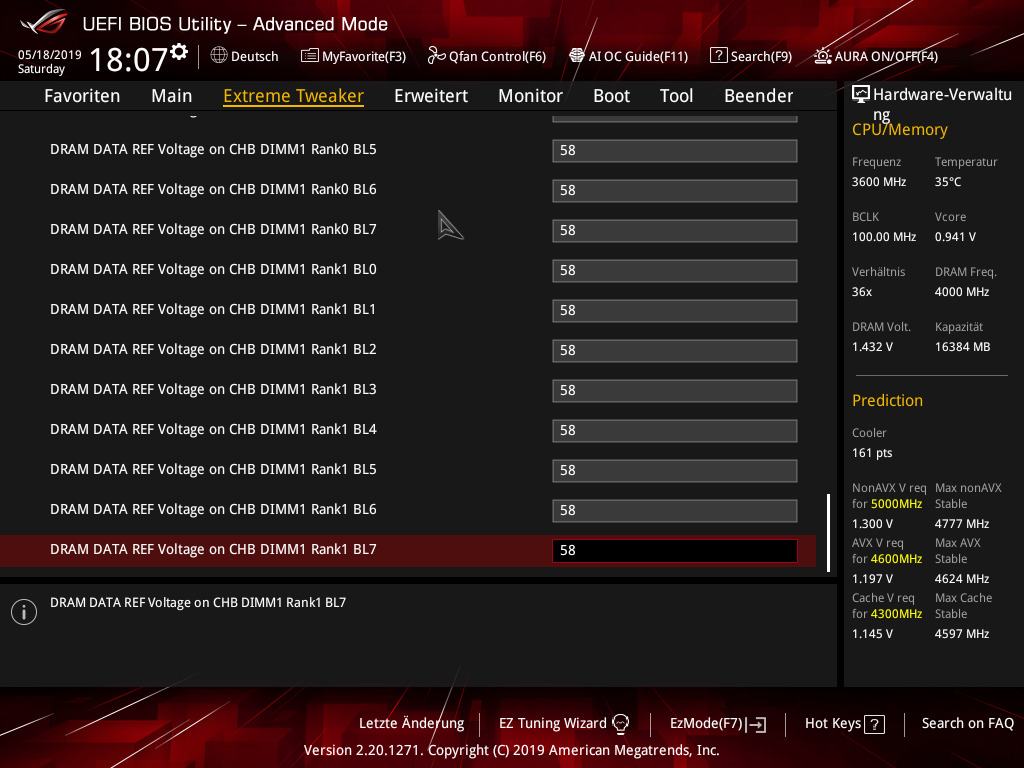Select the CHB DIMM1 Rank1 BL1 label
This screenshot has height=768, width=1024.
(213, 309)
